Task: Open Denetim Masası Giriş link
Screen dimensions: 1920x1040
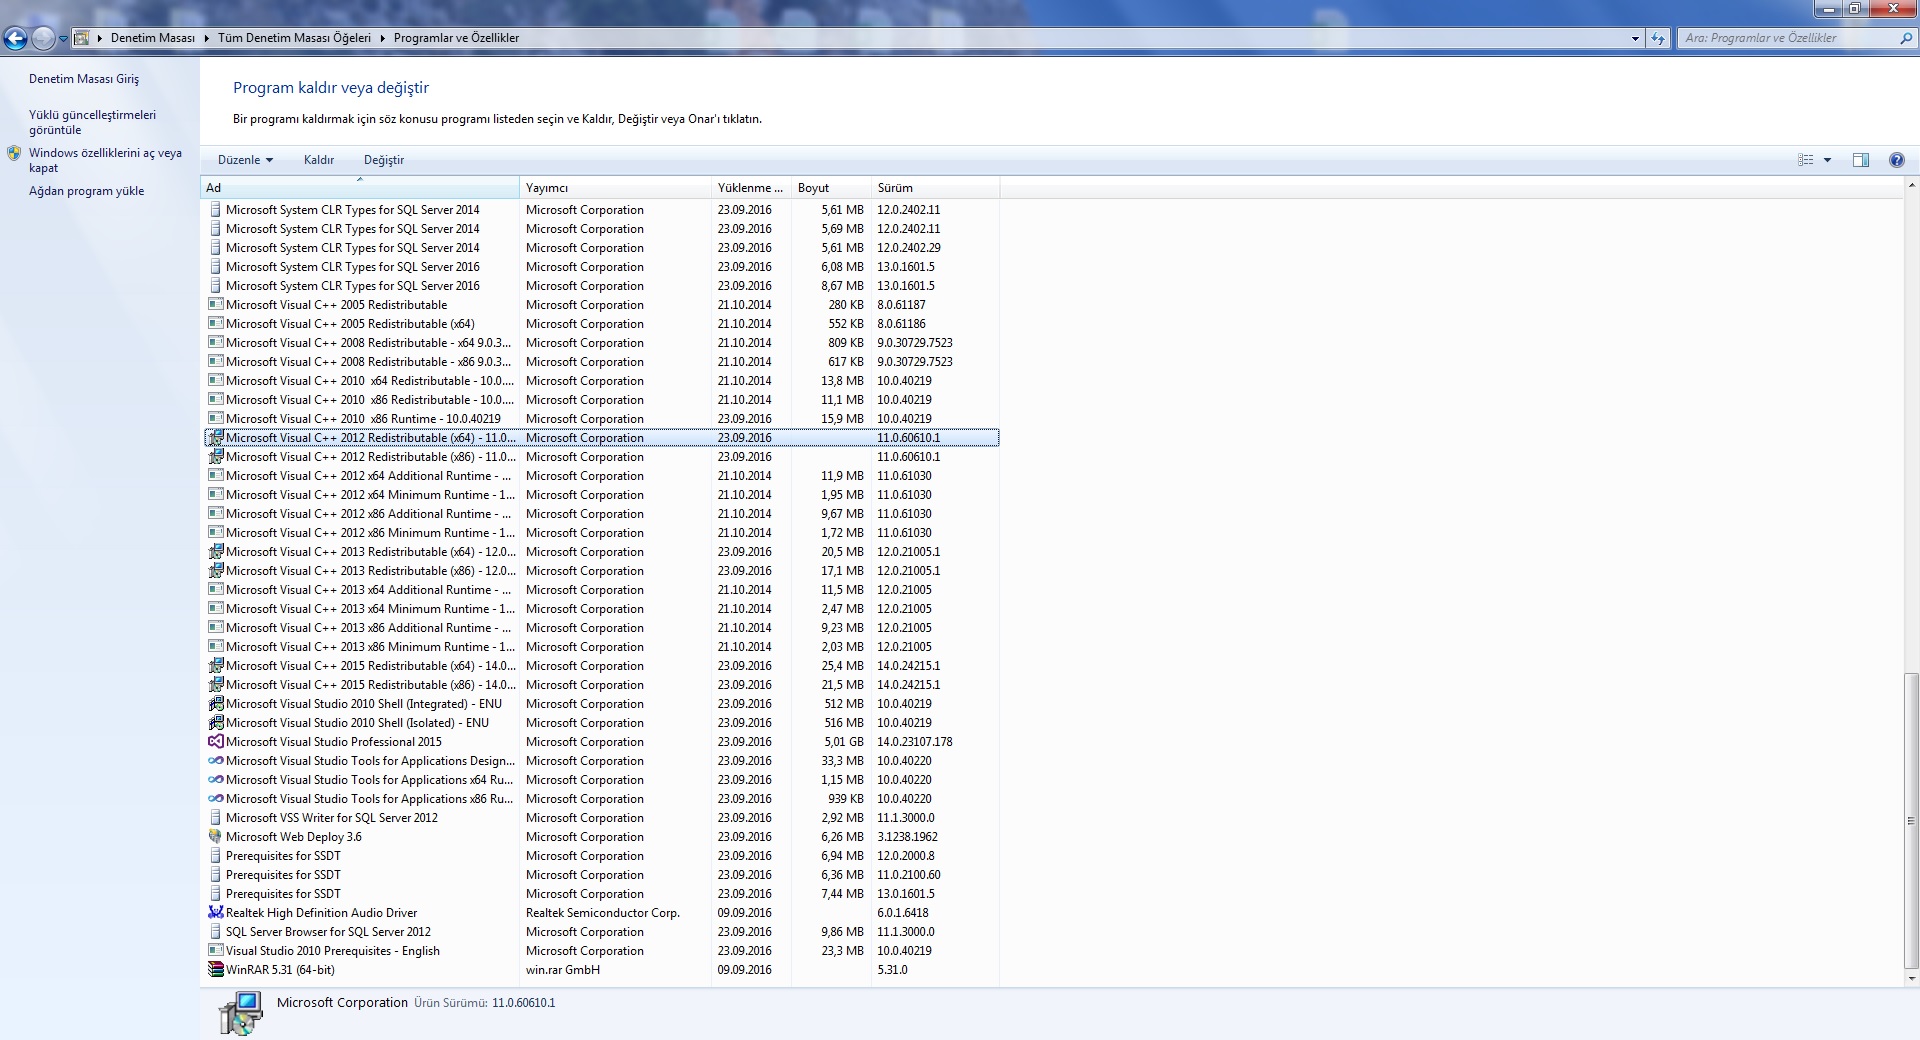Action: tap(84, 79)
